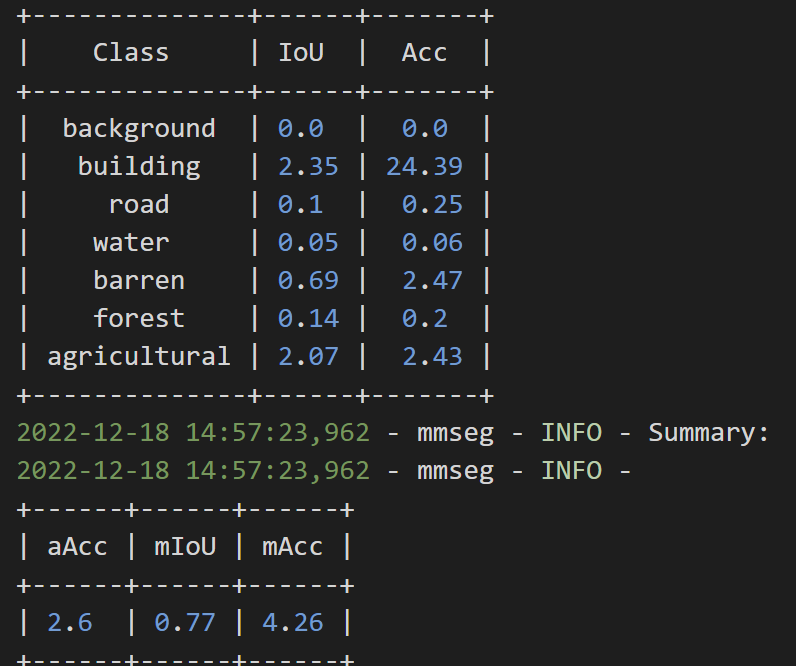Click the building Acc value 24.39
The height and width of the screenshot is (666, 796).
tap(424, 167)
